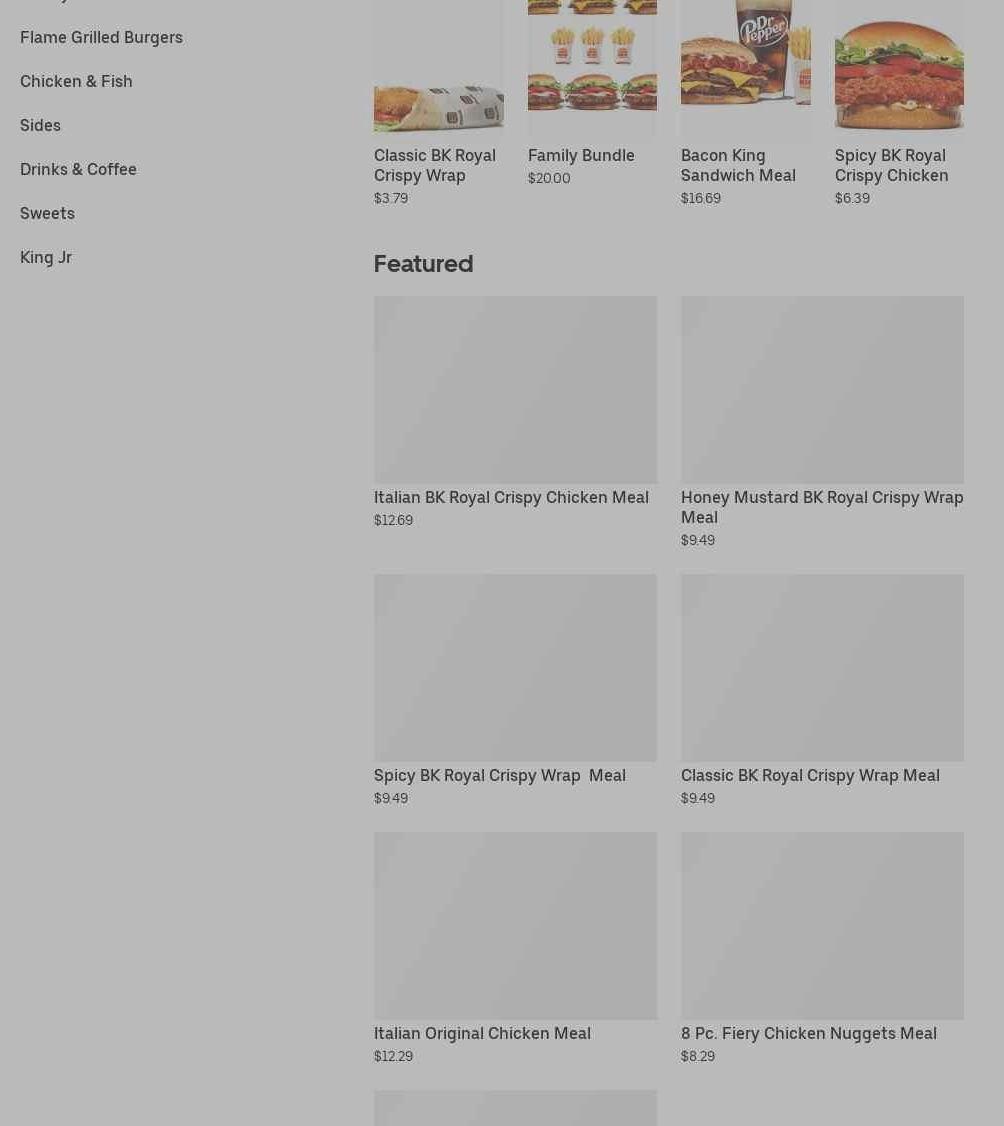This screenshot has width=1004, height=1126.
Task: Jump to the Sweets category
Action: coord(47,213)
